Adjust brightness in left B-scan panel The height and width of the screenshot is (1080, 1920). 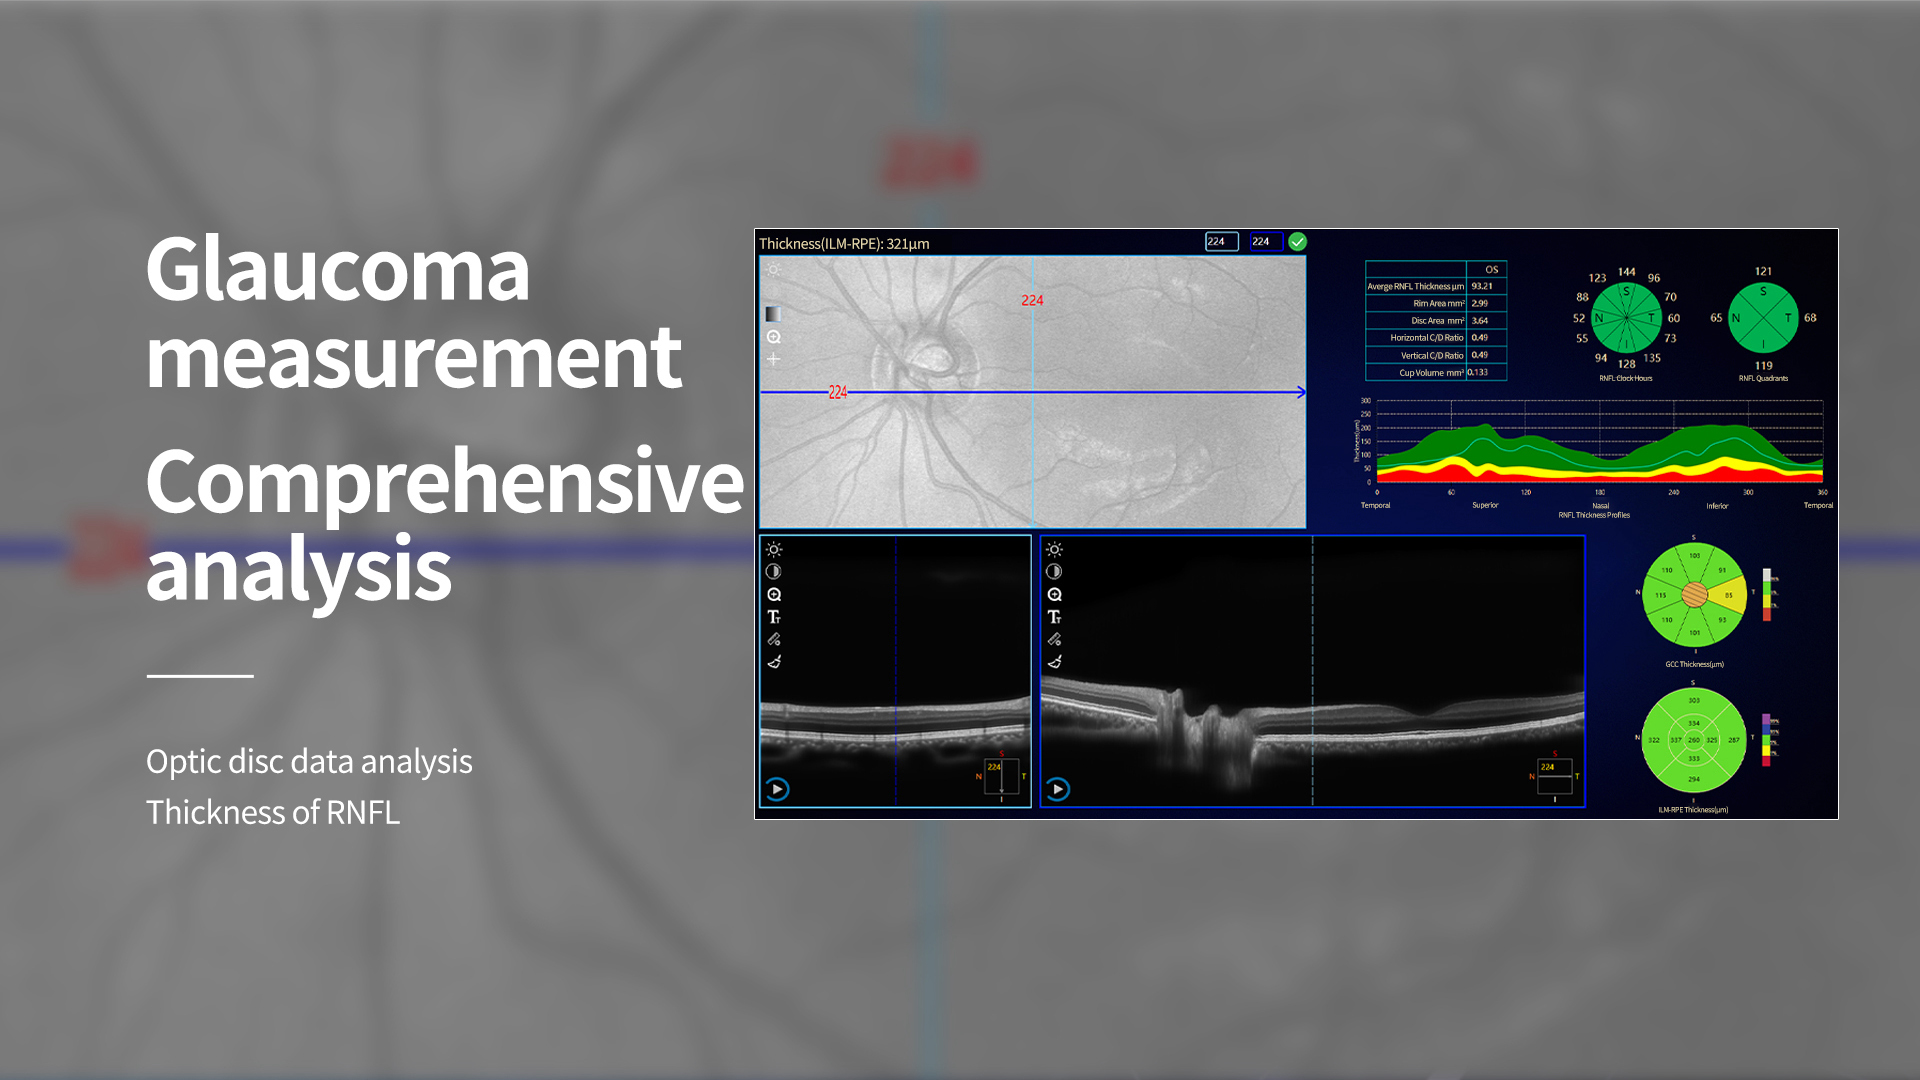point(774,550)
